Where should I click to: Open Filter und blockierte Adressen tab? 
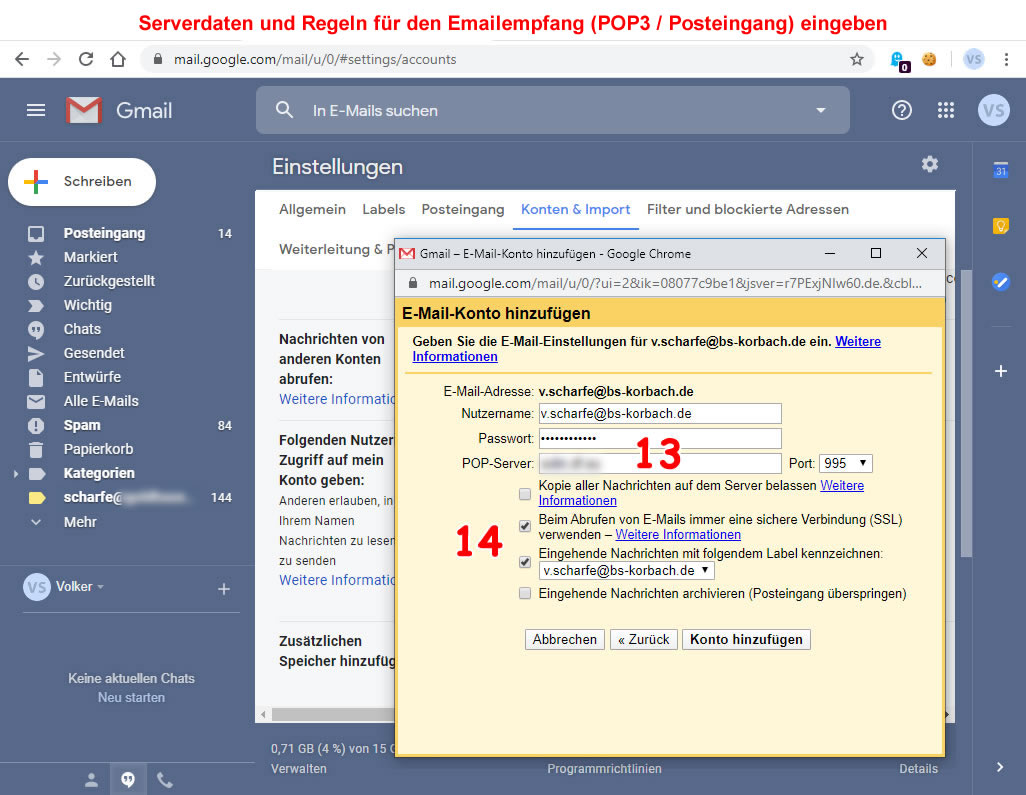[748, 209]
